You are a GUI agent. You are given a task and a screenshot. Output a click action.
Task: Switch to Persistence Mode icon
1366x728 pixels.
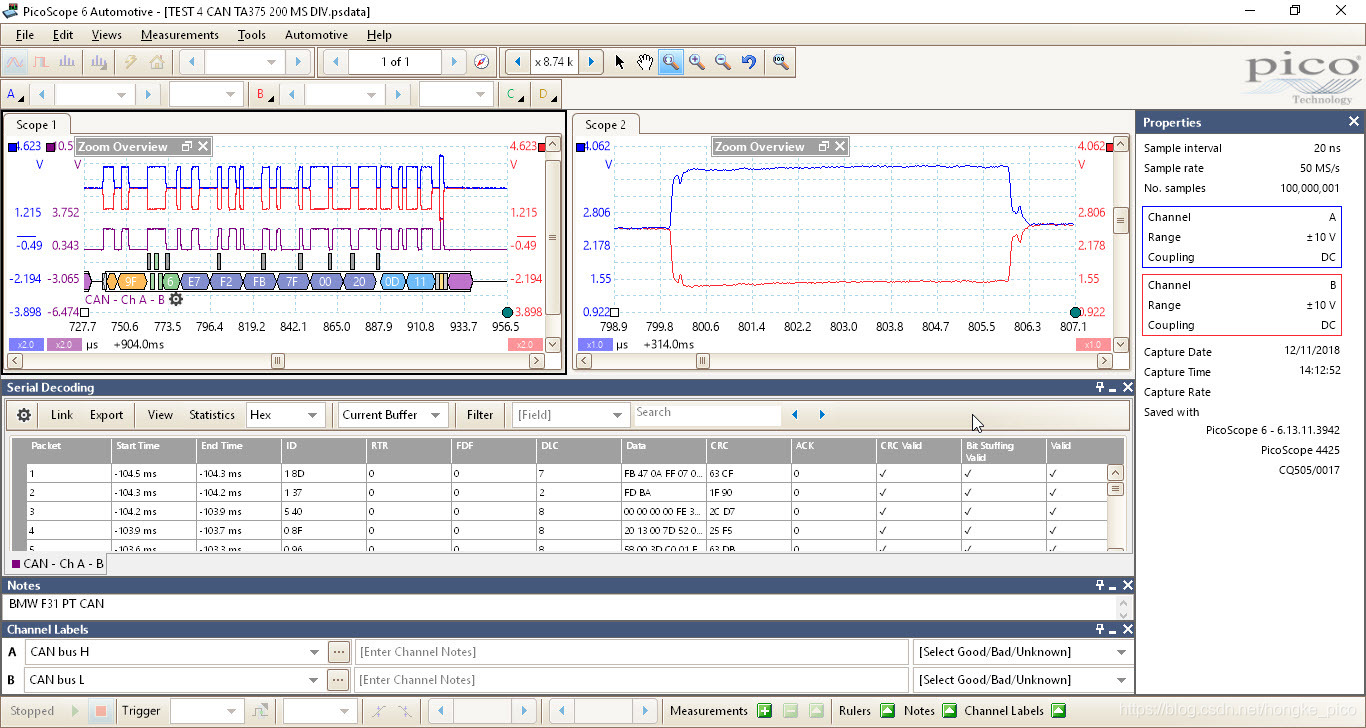click(41, 62)
